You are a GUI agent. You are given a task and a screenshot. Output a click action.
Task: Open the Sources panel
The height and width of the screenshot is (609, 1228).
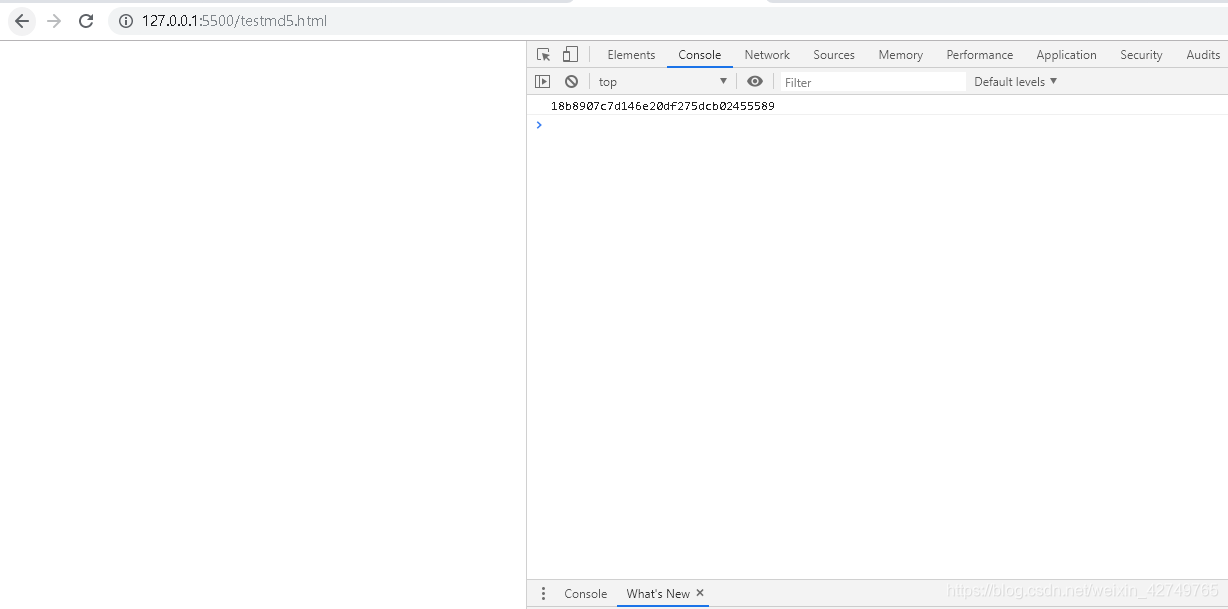[x=834, y=54]
